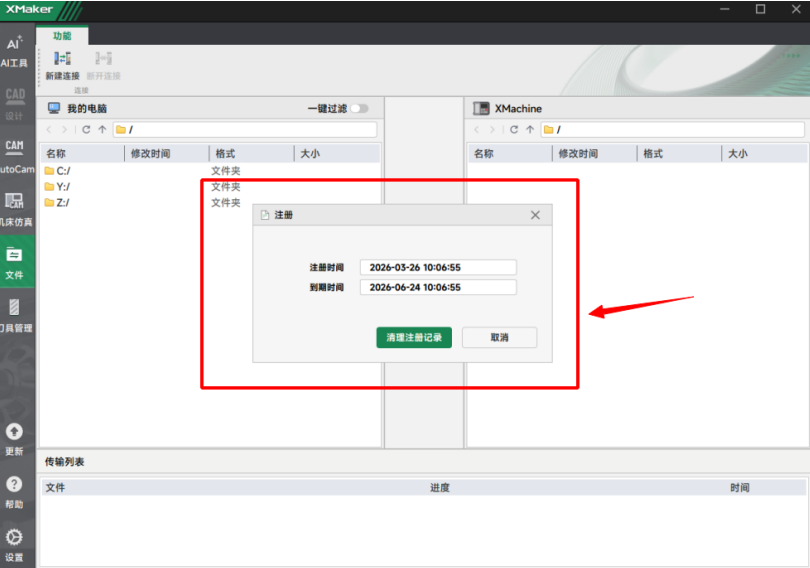Select the 功能 ribbon tab

coord(62,35)
